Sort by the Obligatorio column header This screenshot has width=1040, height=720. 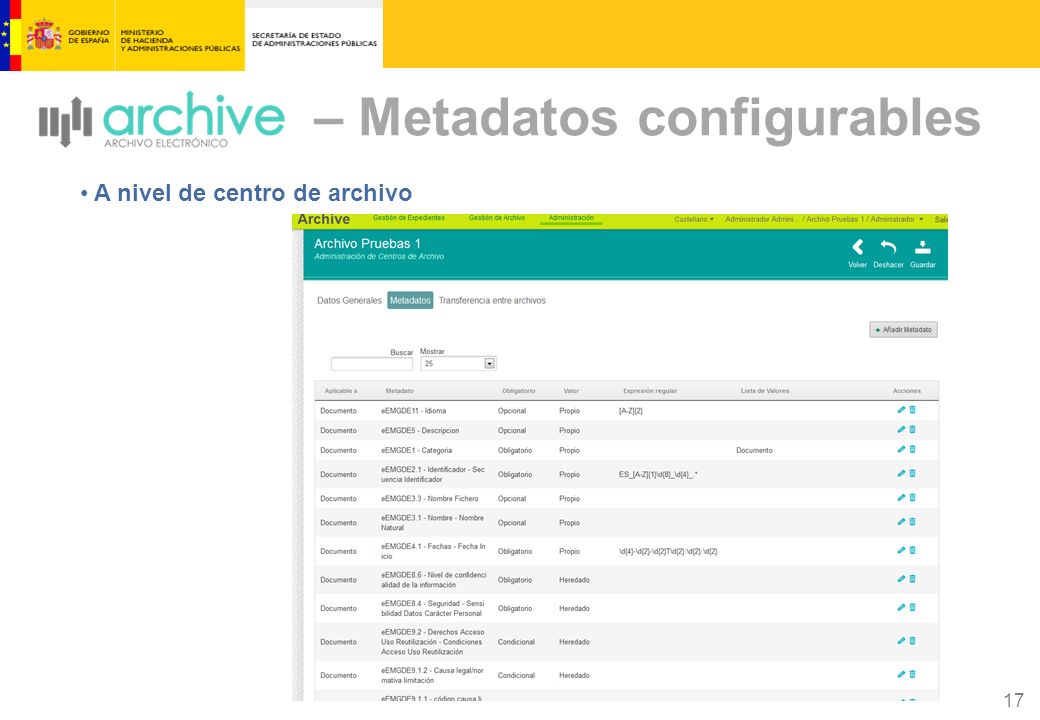click(519, 391)
